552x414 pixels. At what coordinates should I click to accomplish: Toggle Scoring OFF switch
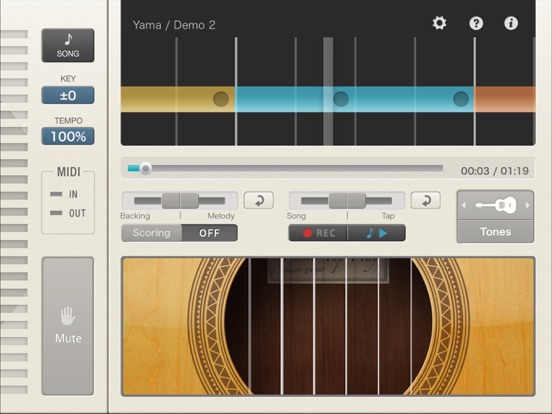click(x=180, y=233)
